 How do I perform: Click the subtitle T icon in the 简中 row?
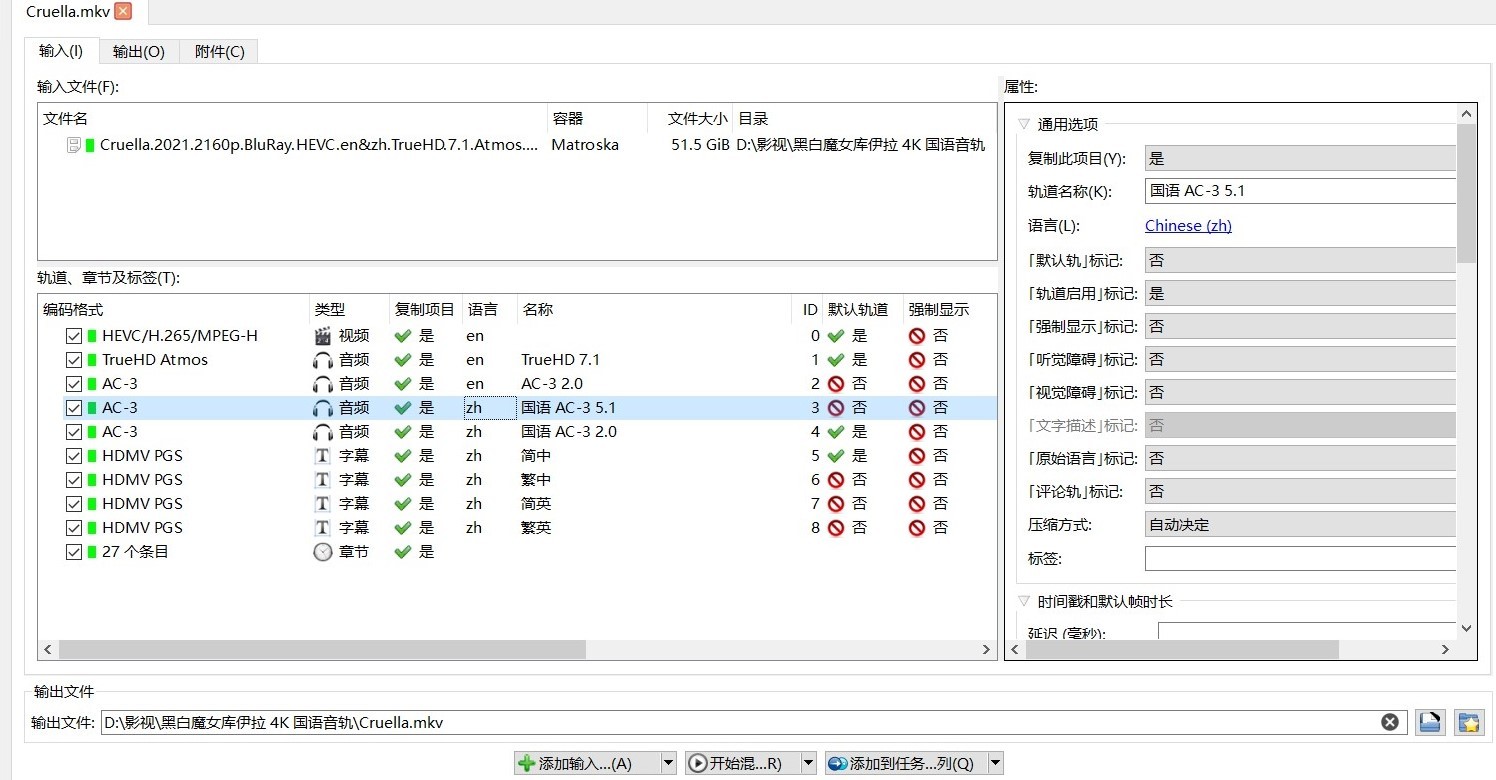pyautogui.click(x=322, y=456)
